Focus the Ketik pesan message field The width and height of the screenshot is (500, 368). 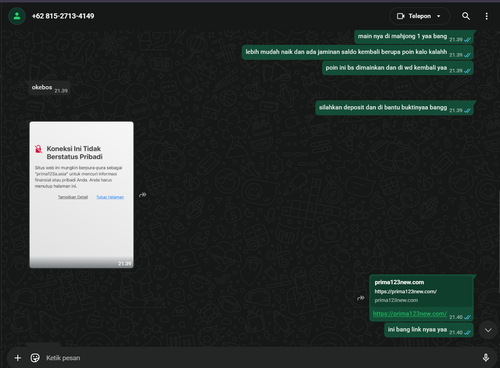click(260, 358)
